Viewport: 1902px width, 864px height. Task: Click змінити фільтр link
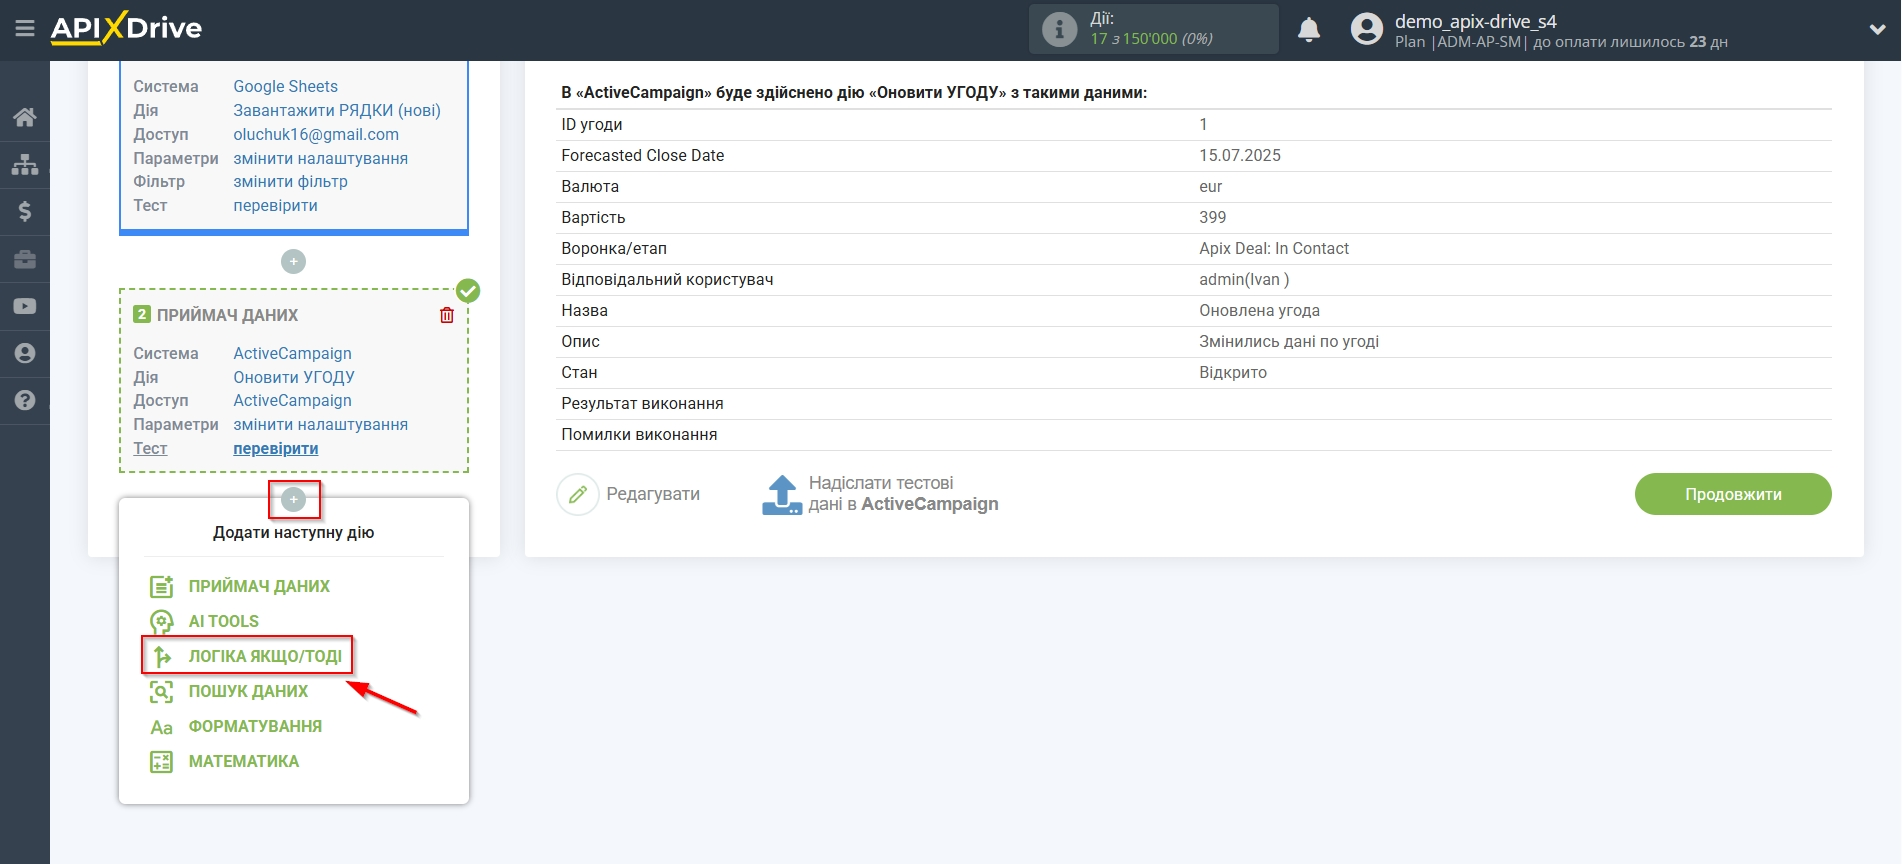click(290, 181)
